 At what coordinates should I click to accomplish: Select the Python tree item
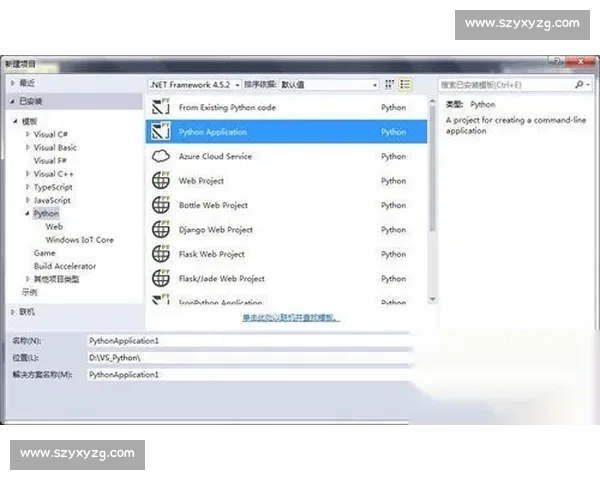pos(46,214)
